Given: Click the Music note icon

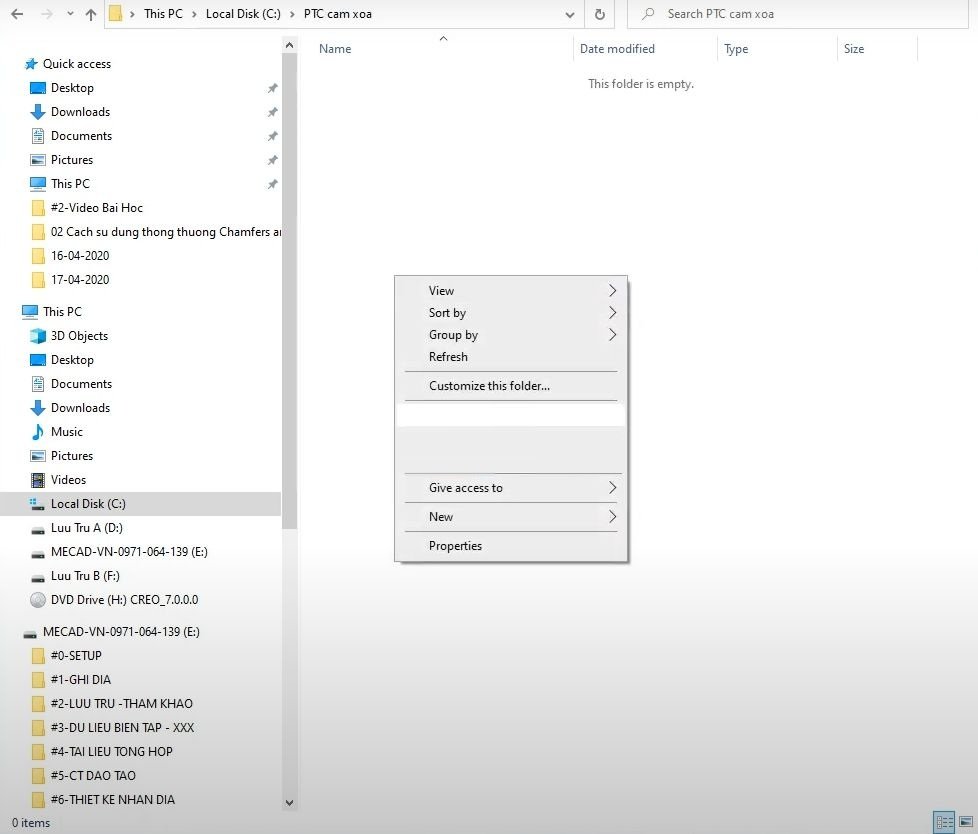Looking at the screenshot, I should (38, 432).
